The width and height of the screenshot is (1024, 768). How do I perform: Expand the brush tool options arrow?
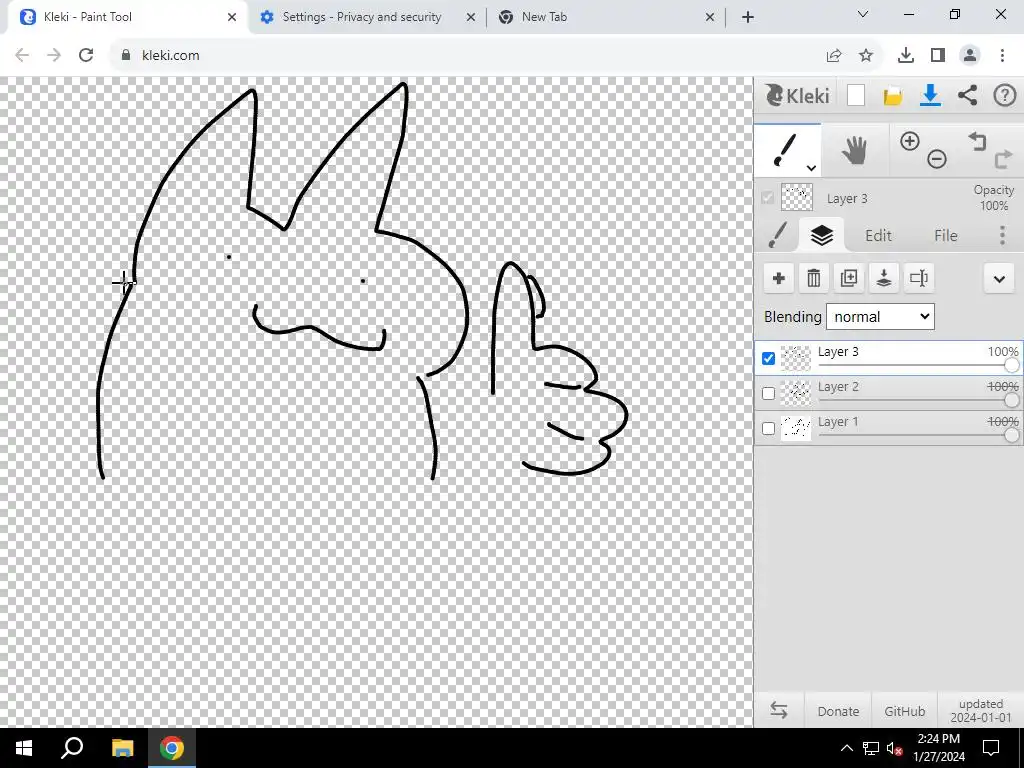click(x=811, y=168)
